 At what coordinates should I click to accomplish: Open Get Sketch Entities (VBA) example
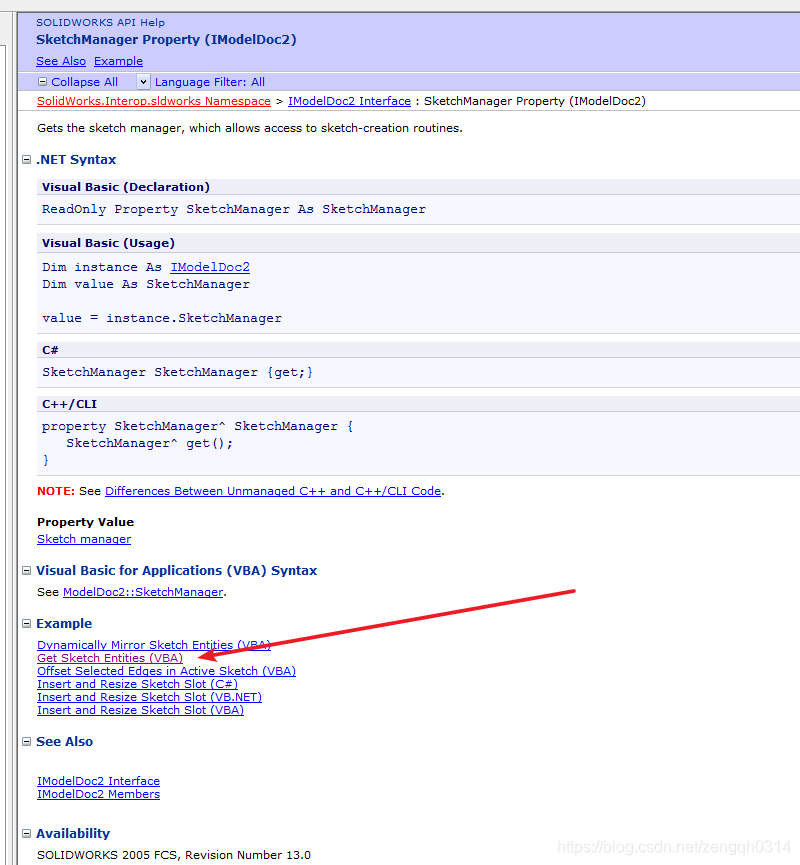point(110,658)
